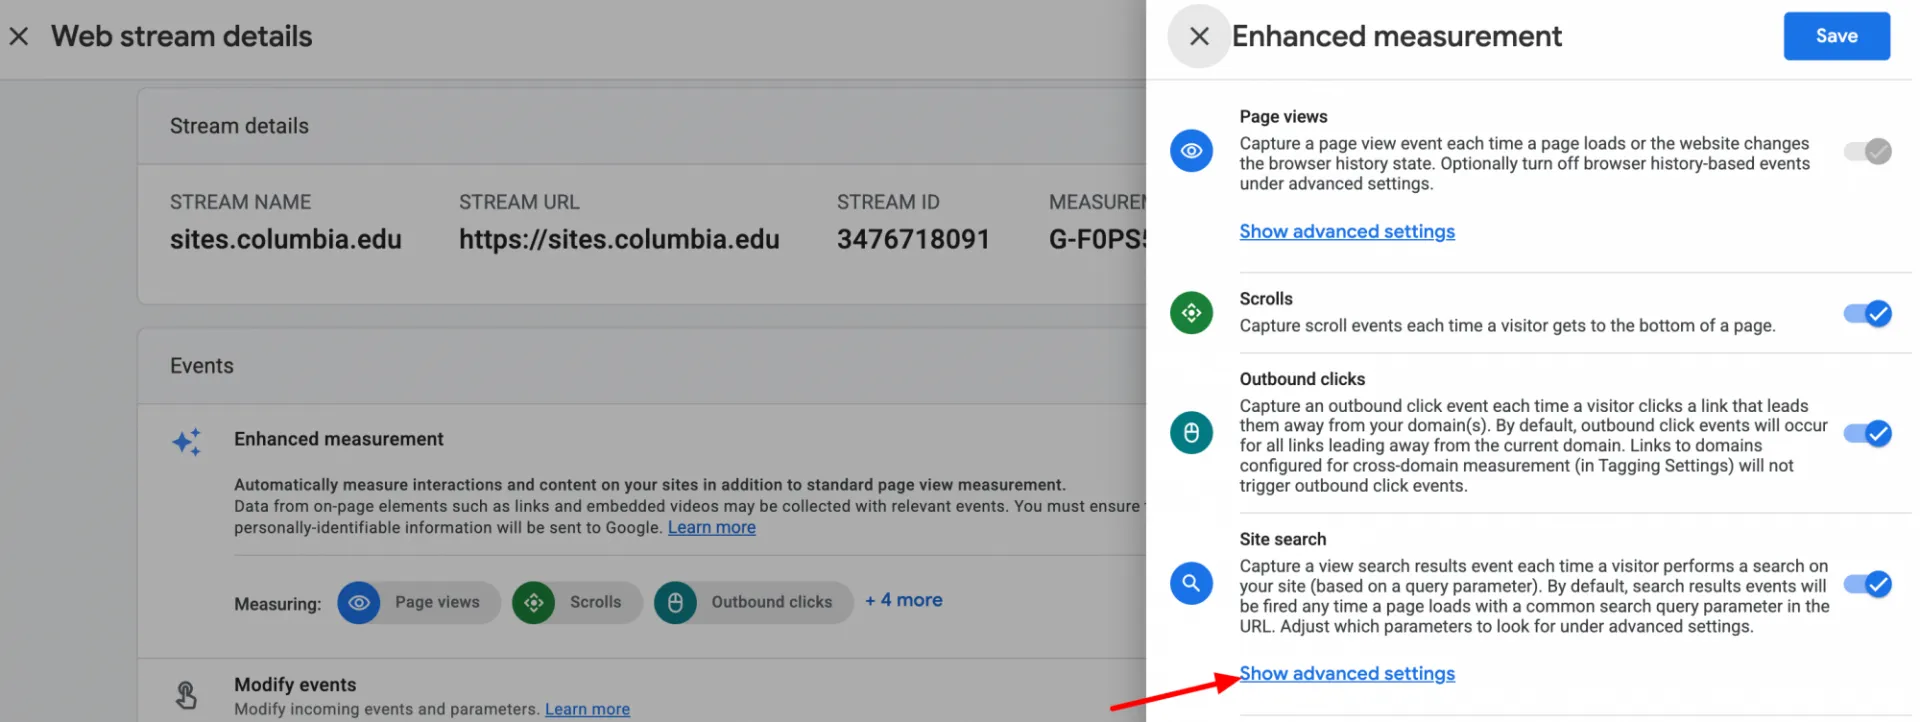Image resolution: width=1920 pixels, height=722 pixels.
Task: Click the Page views eye icon in panel
Action: pos(1191,151)
